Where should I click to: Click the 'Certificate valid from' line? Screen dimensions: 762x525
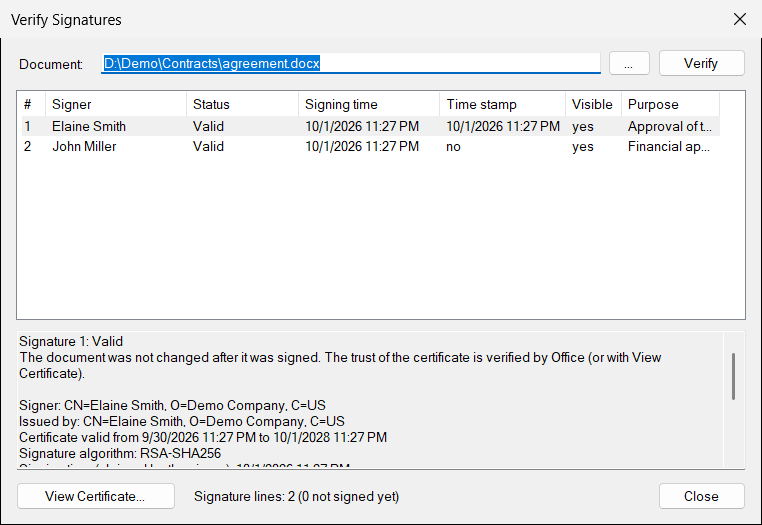coord(203,437)
